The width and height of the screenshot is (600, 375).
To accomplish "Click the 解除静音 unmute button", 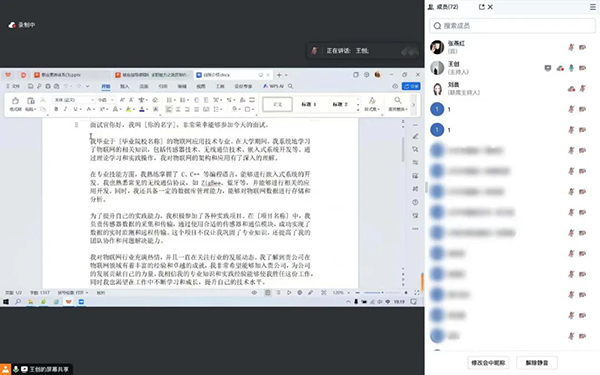I will pos(537,363).
